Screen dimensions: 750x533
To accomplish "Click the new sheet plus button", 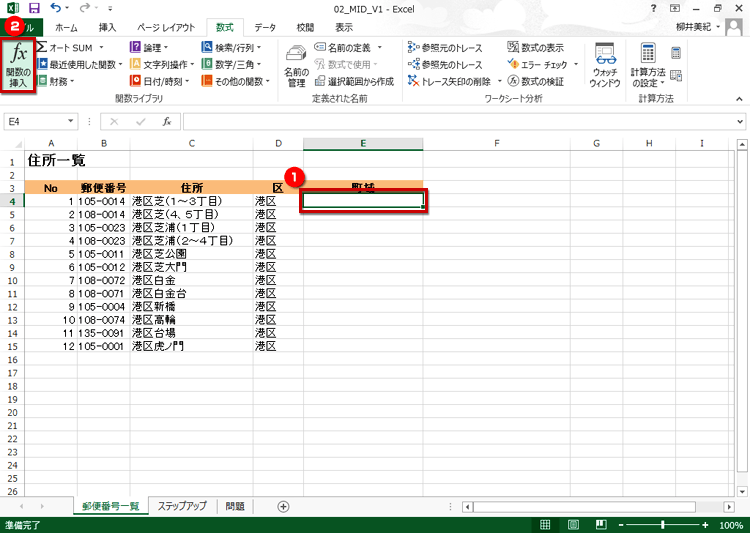I will tap(283, 506).
